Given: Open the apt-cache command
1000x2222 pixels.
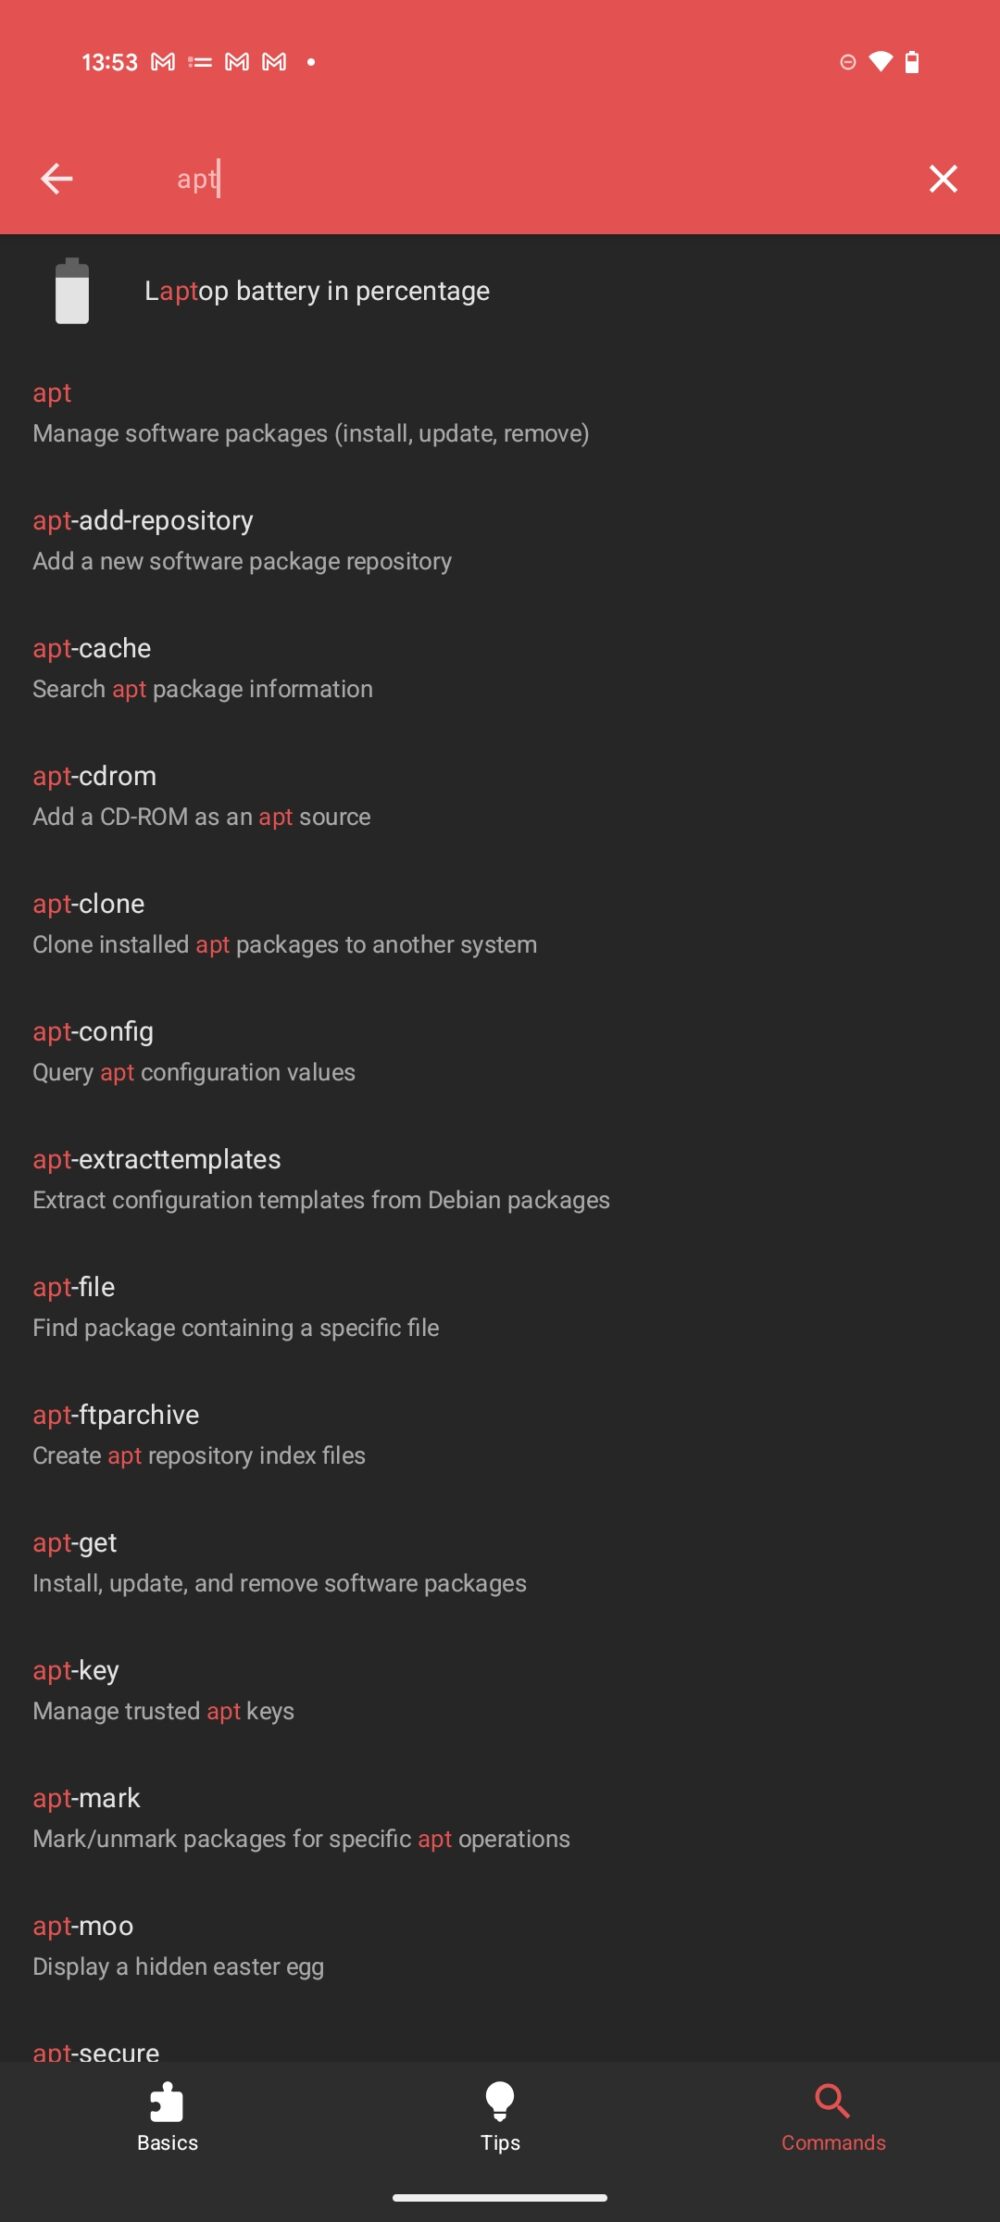Looking at the screenshot, I should coord(202,667).
